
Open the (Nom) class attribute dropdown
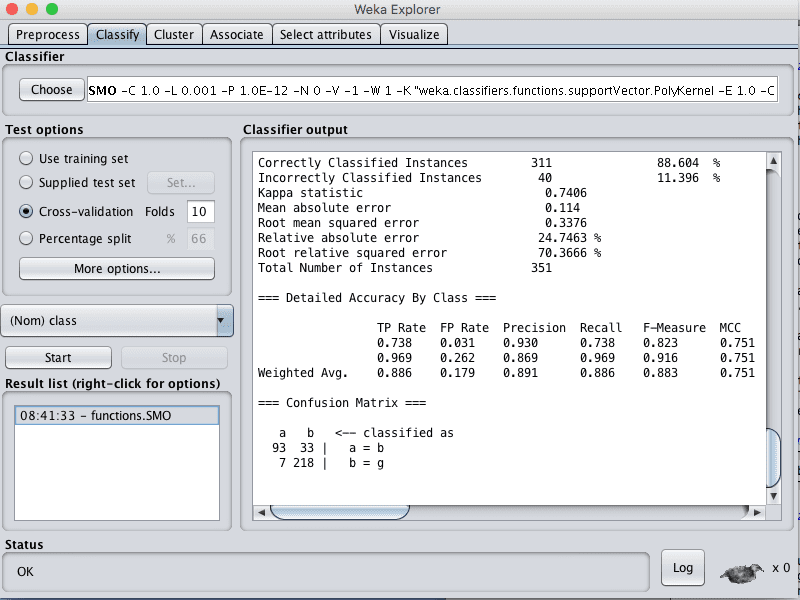pyautogui.click(x=117, y=320)
